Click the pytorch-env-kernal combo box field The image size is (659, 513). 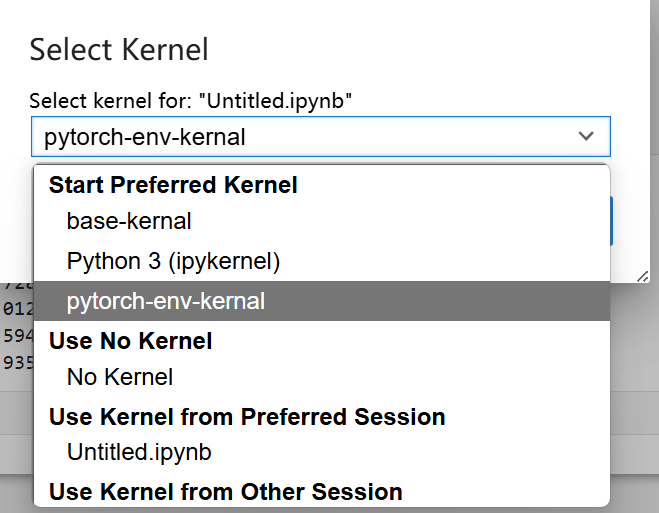pos(300,137)
